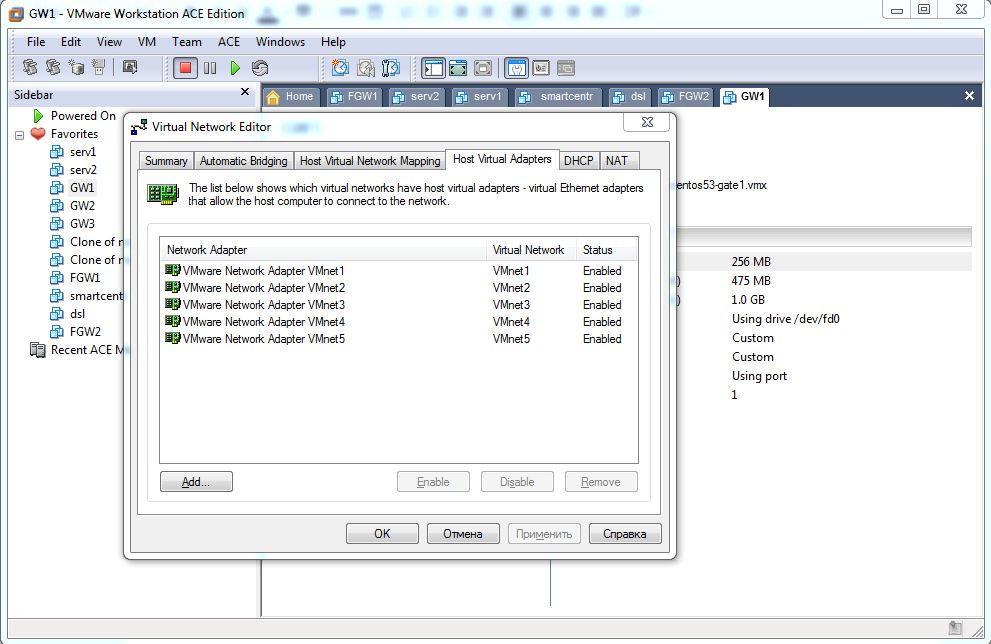Screen dimensions: 991x644
Task: Click the Справка help button
Action: click(625, 534)
